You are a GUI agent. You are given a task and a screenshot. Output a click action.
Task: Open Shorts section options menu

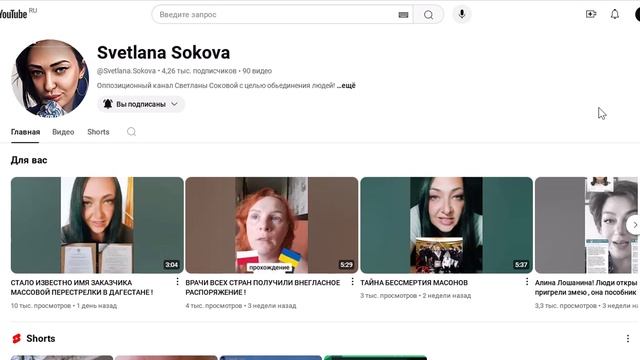[628, 338]
